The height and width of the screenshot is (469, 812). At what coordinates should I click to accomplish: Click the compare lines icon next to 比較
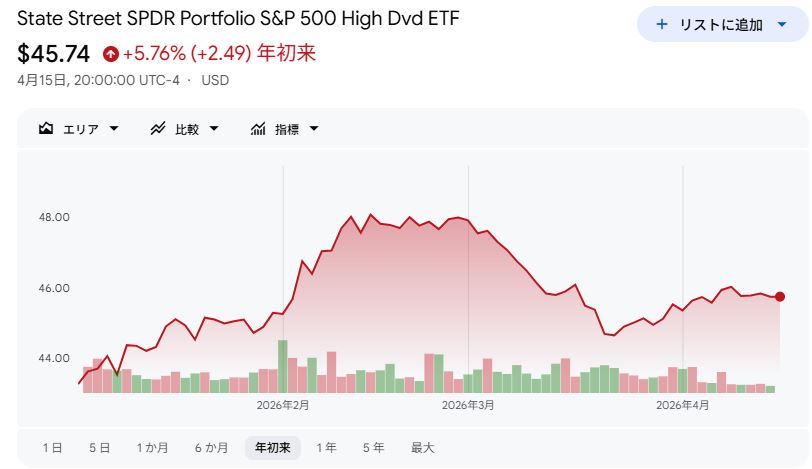pos(157,129)
